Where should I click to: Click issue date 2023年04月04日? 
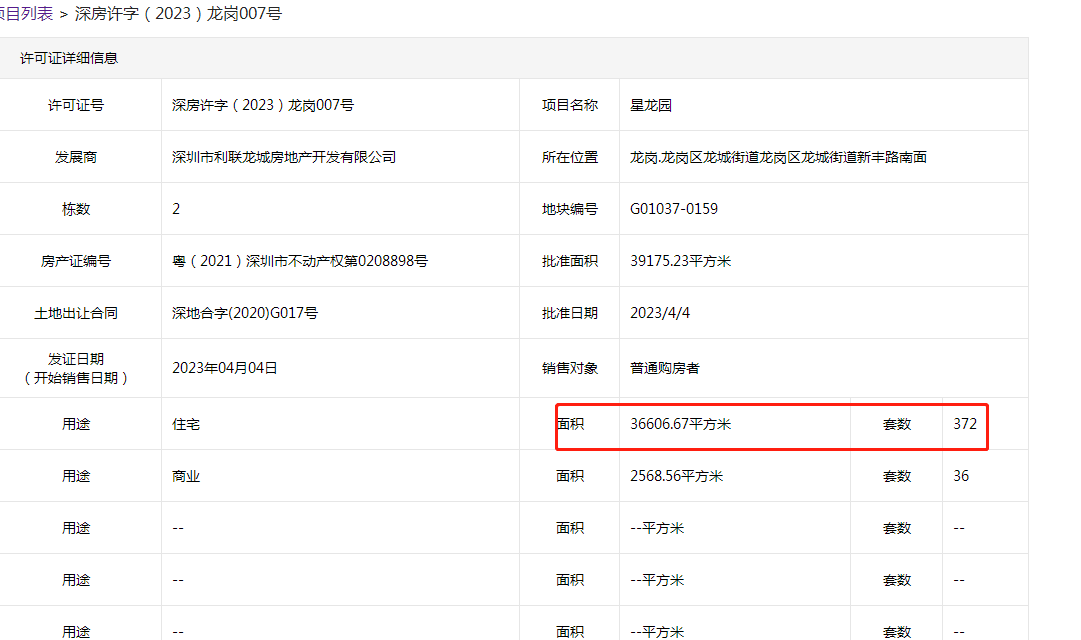pyautogui.click(x=224, y=367)
